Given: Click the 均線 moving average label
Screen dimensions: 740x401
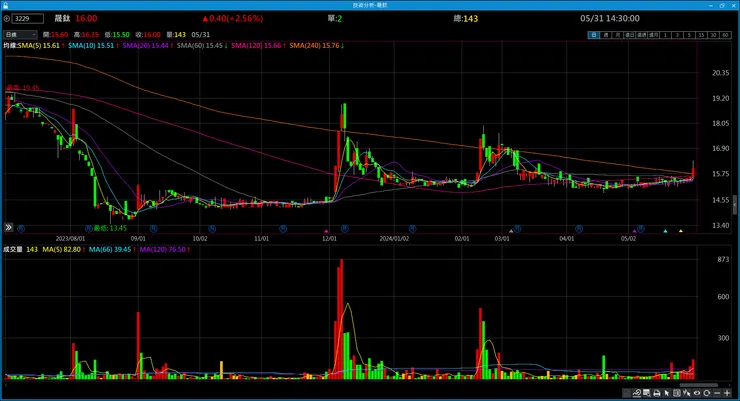Looking at the screenshot, I should (10, 46).
